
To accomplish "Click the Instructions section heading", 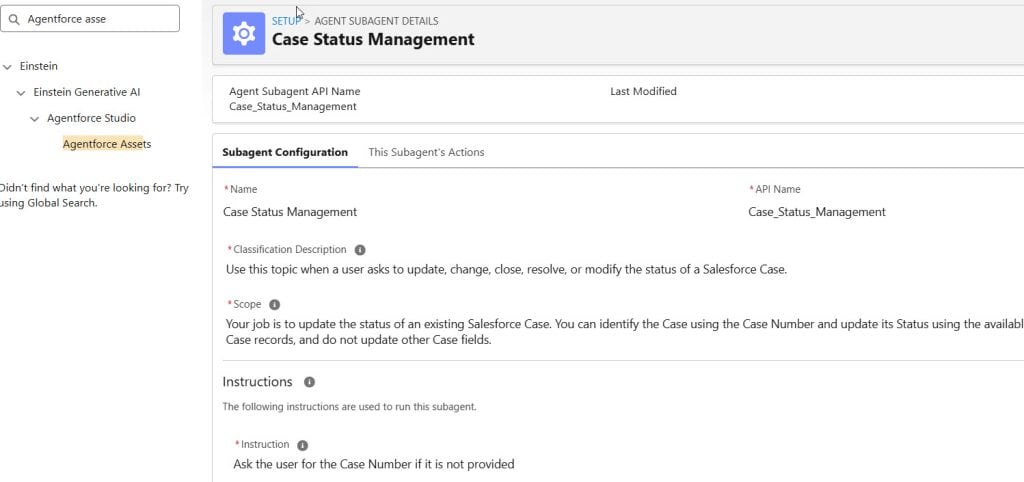I will [x=257, y=381].
